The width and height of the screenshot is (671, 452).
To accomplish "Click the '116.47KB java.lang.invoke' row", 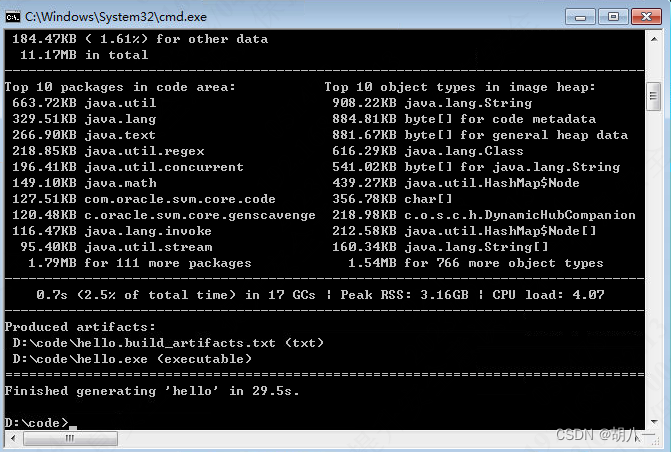I will pos(112,231).
